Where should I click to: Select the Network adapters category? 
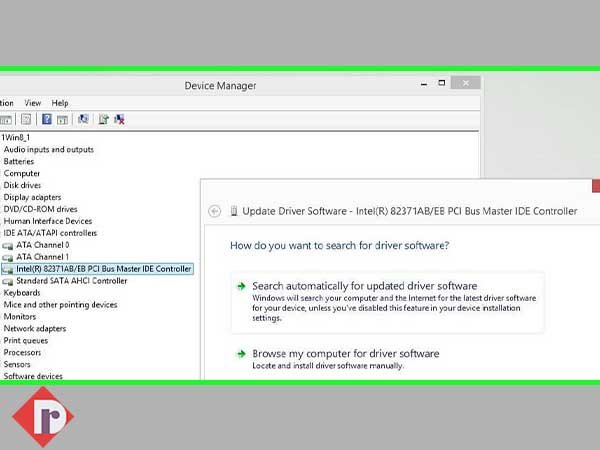coord(35,328)
